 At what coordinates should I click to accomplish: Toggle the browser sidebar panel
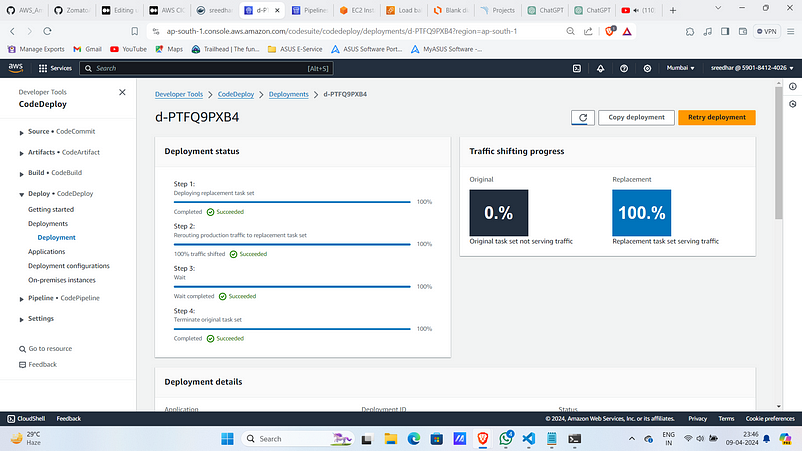tap(725, 31)
